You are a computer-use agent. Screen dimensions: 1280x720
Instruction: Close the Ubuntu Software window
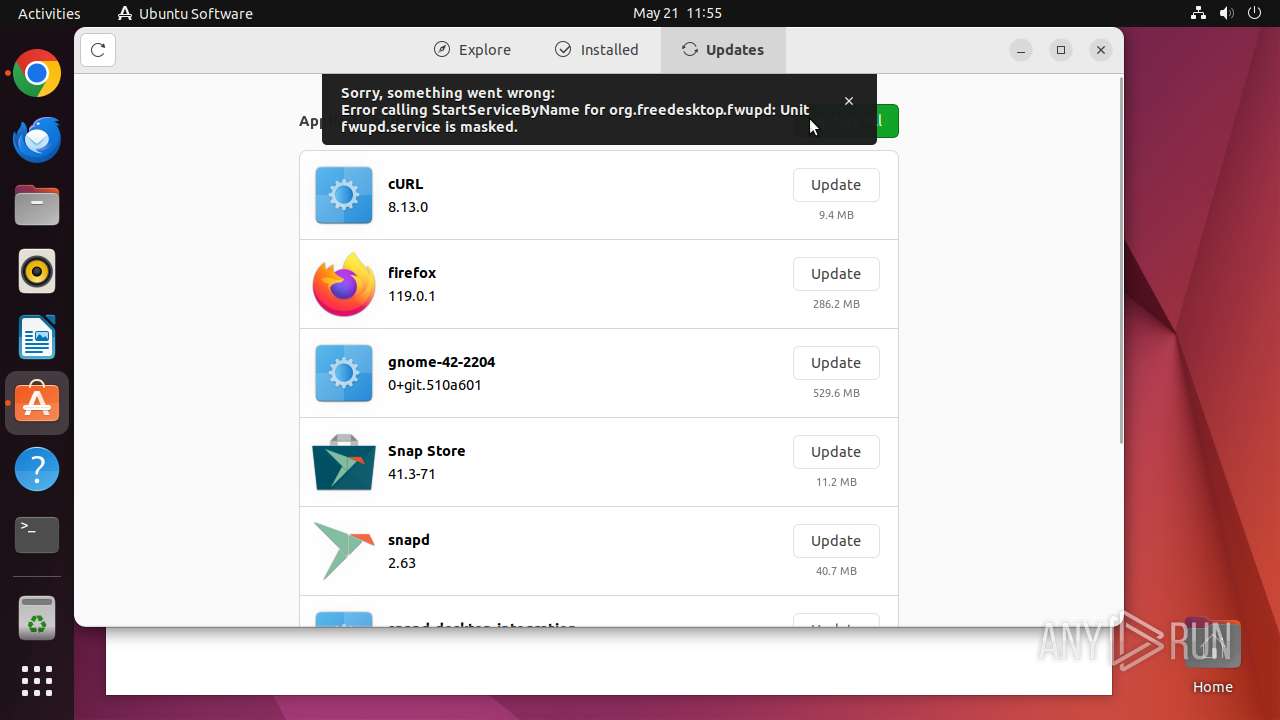1101,50
